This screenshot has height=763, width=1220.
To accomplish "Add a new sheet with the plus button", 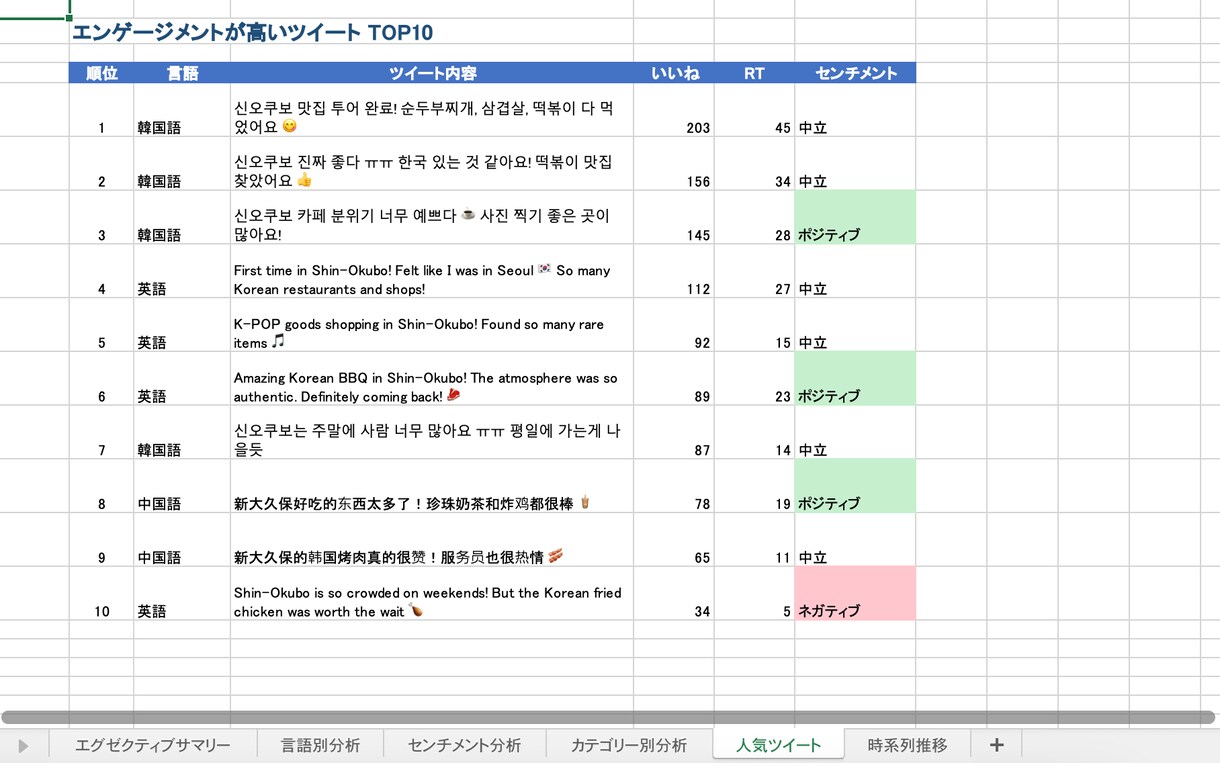I will [996, 745].
